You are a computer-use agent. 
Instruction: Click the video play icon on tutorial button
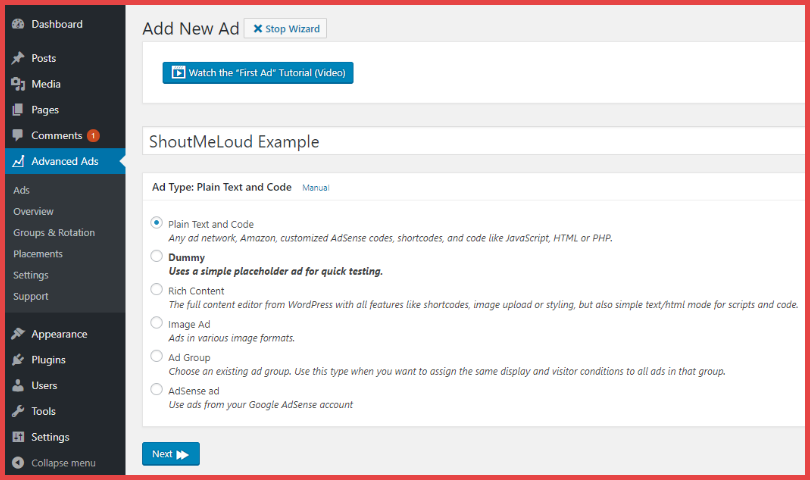pyautogui.click(x=178, y=72)
